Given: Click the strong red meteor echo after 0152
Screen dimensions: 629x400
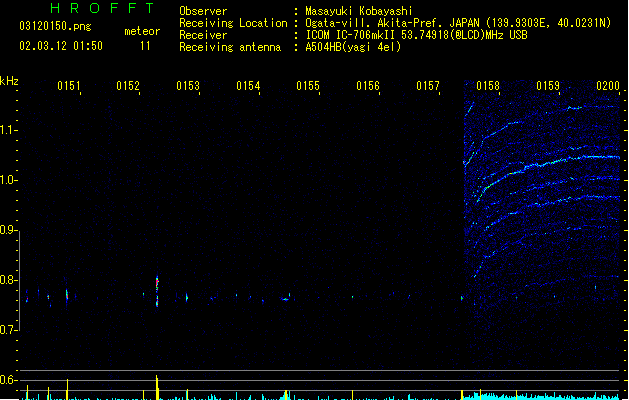Looking at the screenshot, I should coord(157,290).
